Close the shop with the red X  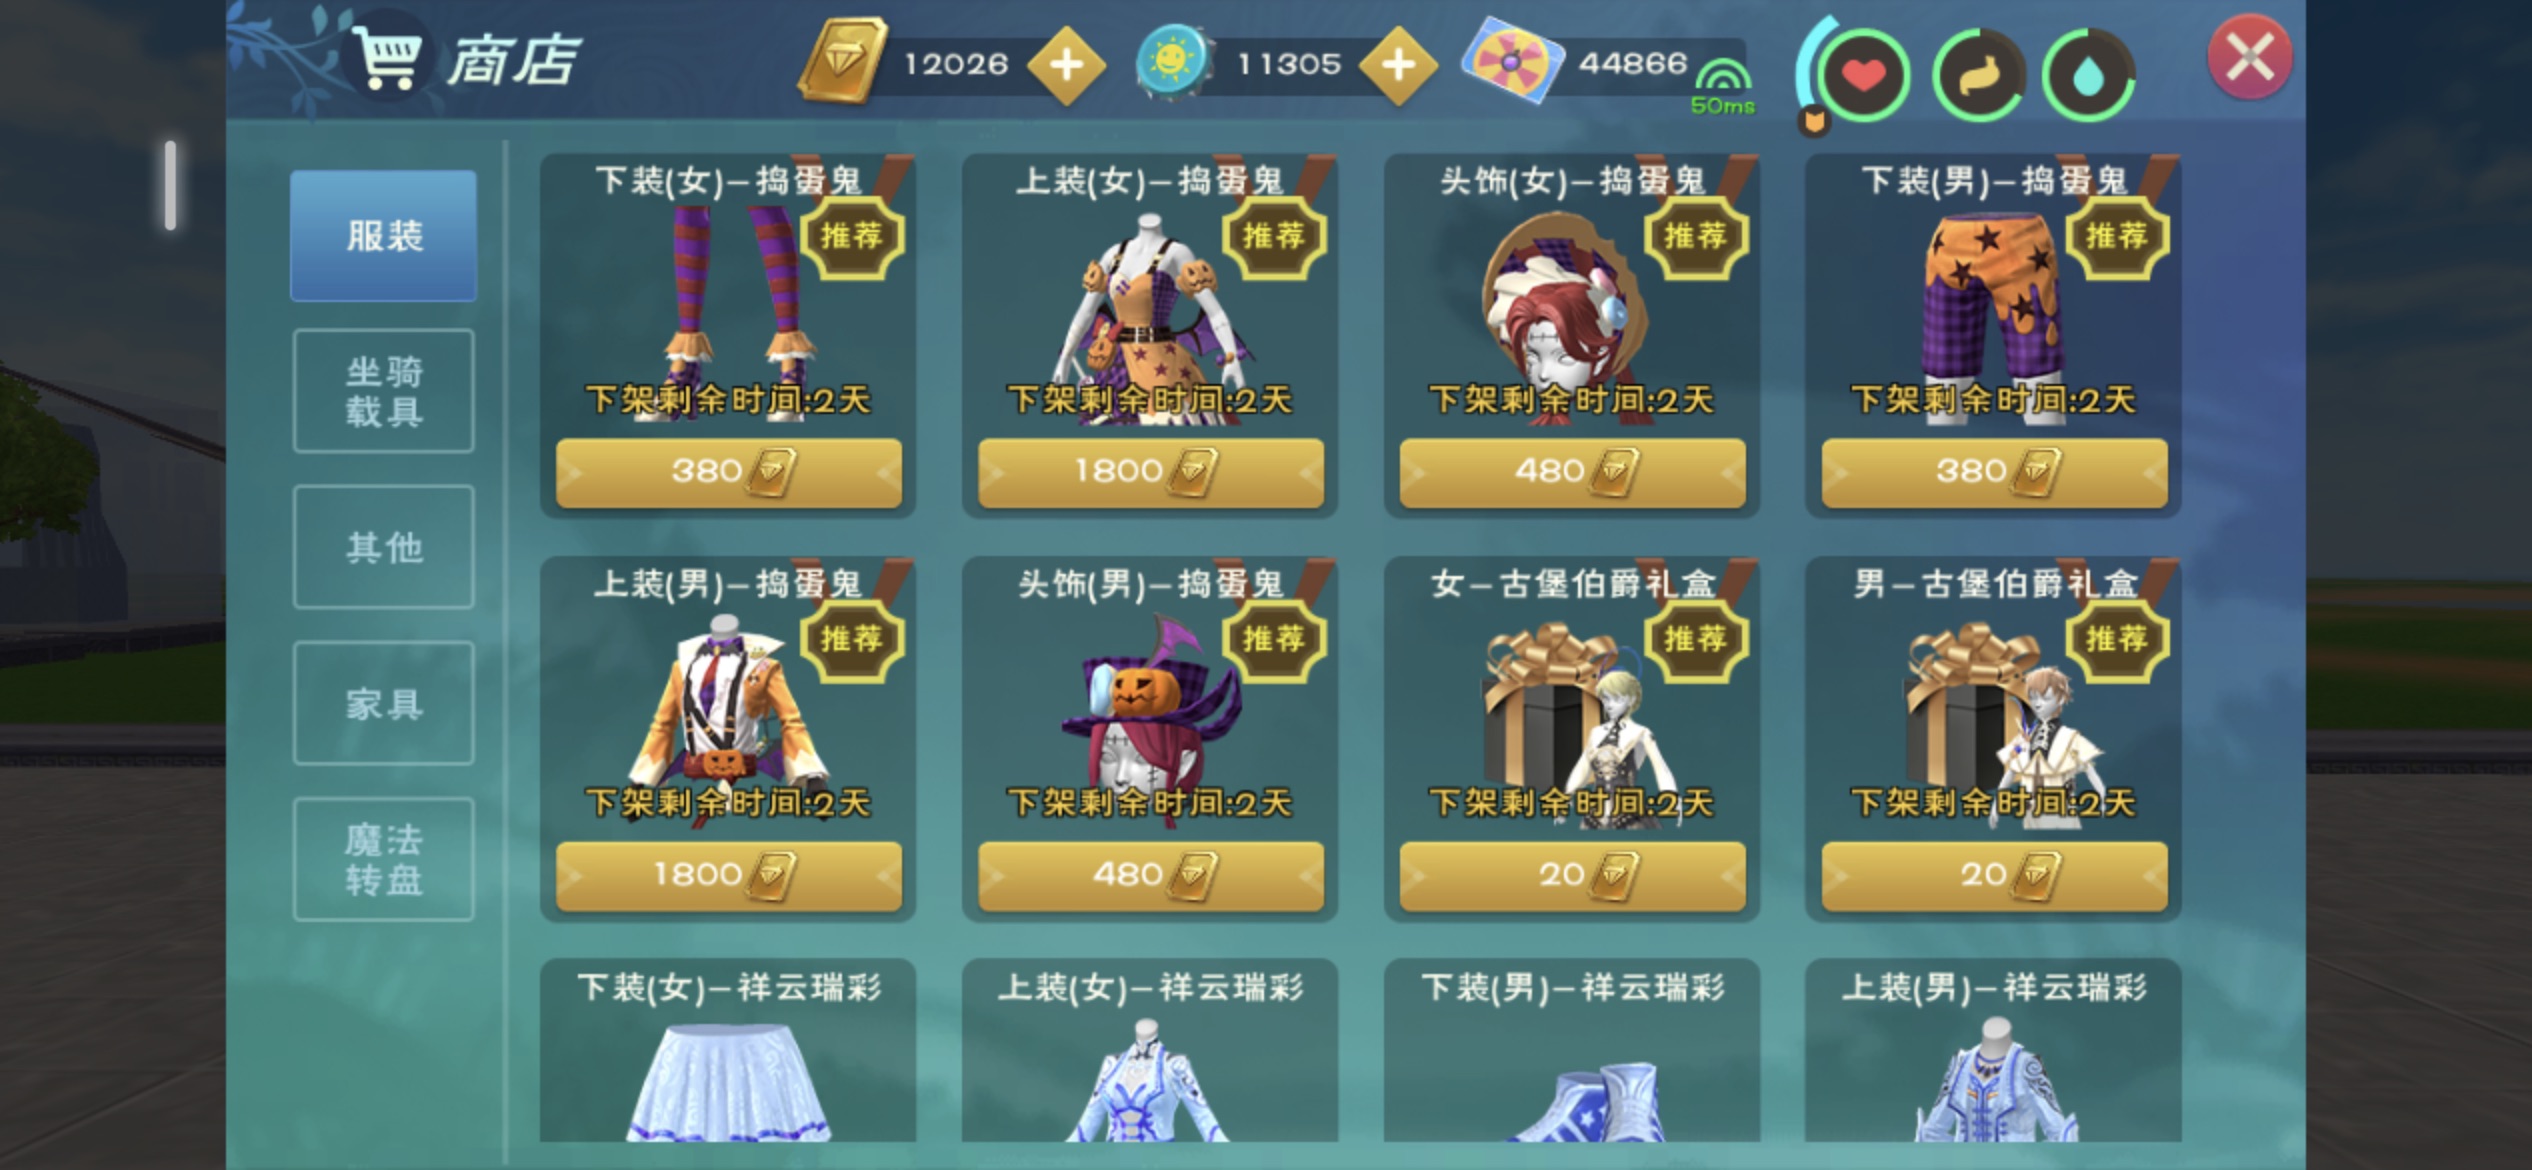tap(2250, 57)
